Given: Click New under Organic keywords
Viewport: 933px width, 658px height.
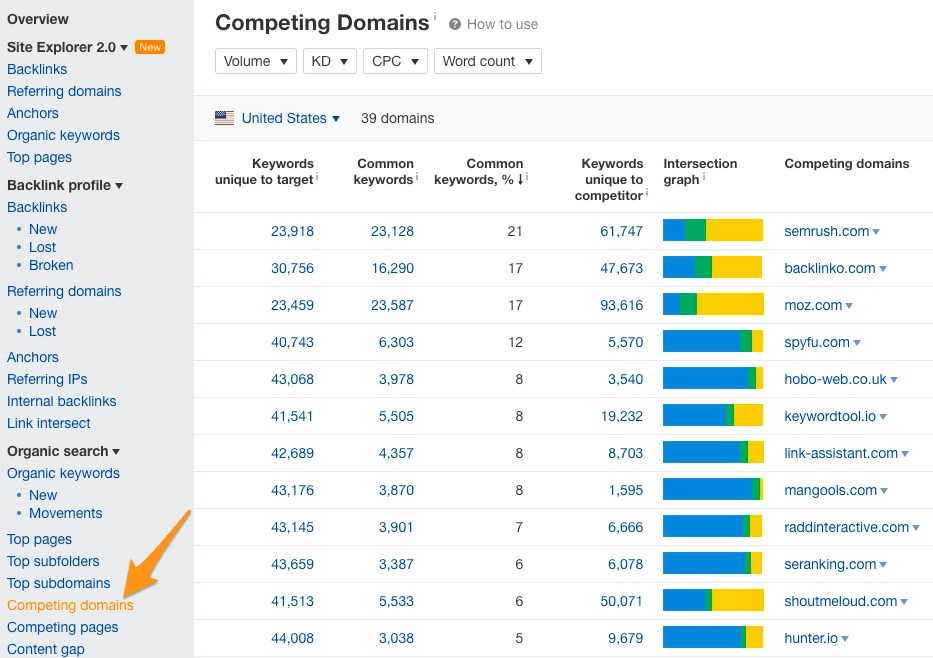Looking at the screenshot, I should coord(43,495).
